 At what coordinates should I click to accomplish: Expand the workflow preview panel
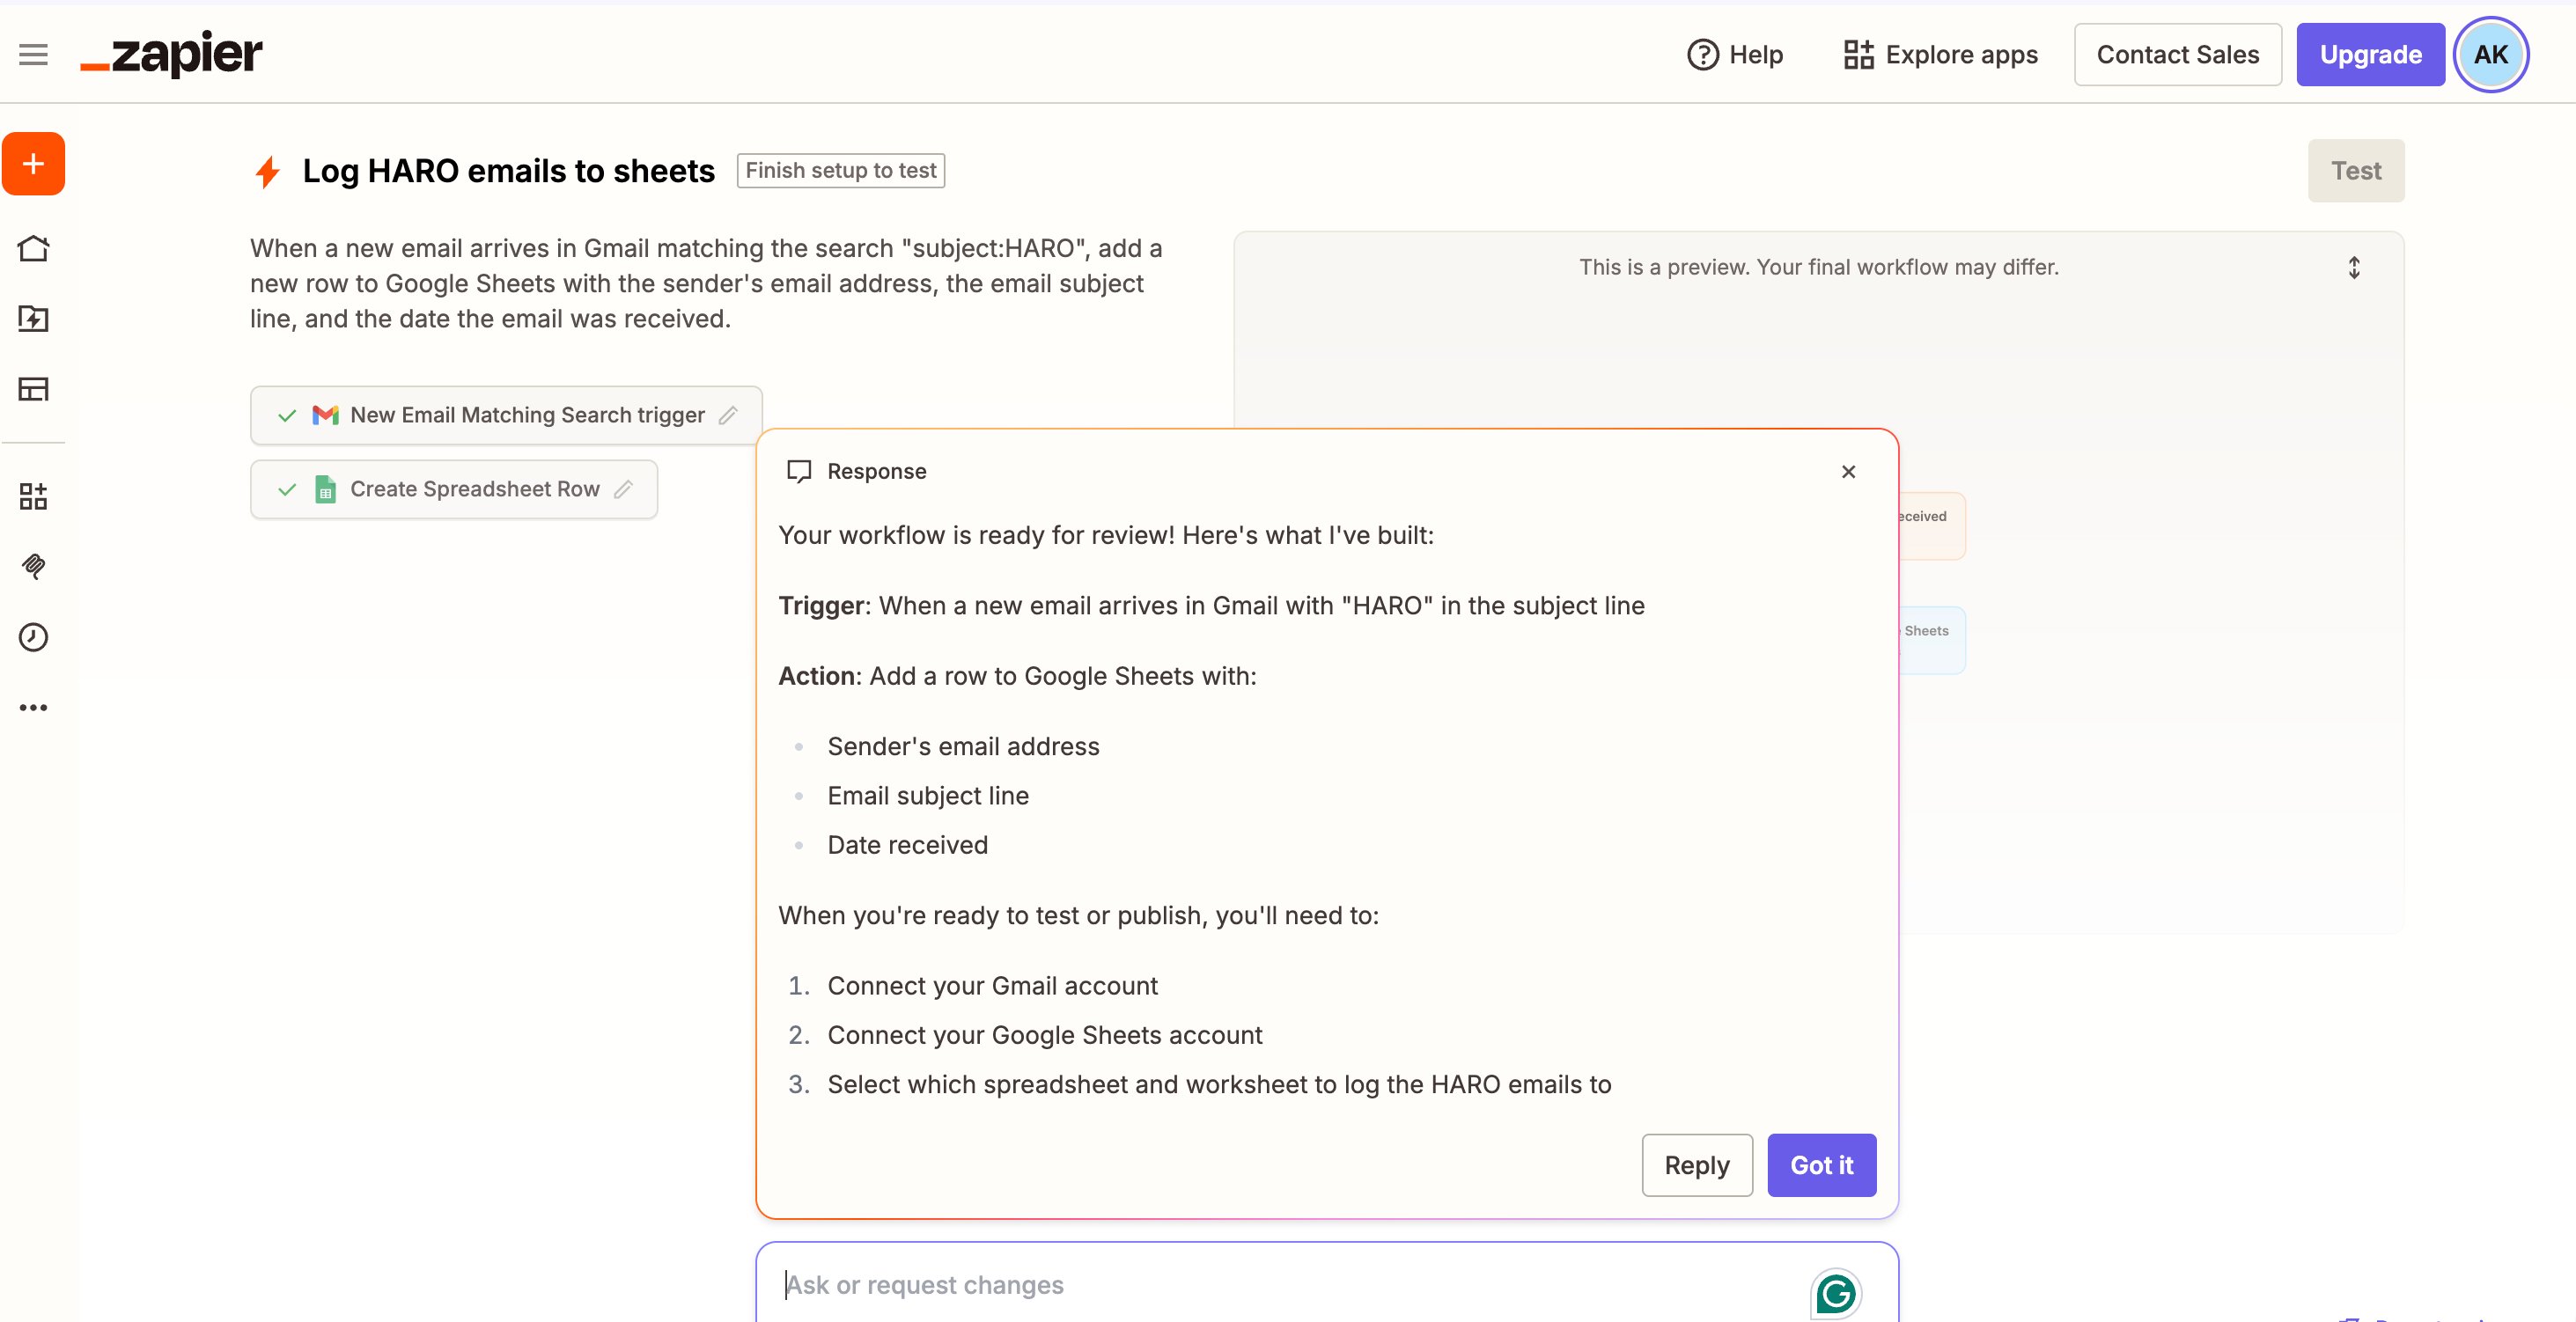click(x=2354, y=267)
